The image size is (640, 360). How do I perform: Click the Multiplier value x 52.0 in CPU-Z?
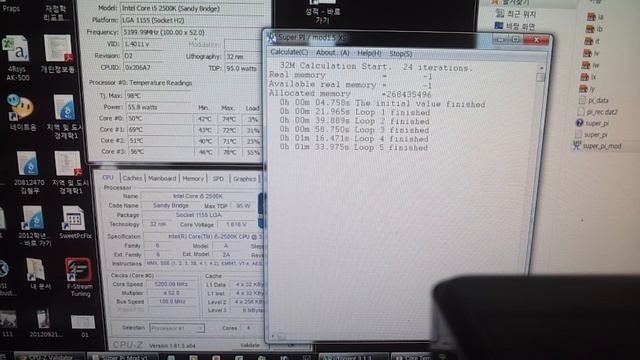[x=172, y=293]
